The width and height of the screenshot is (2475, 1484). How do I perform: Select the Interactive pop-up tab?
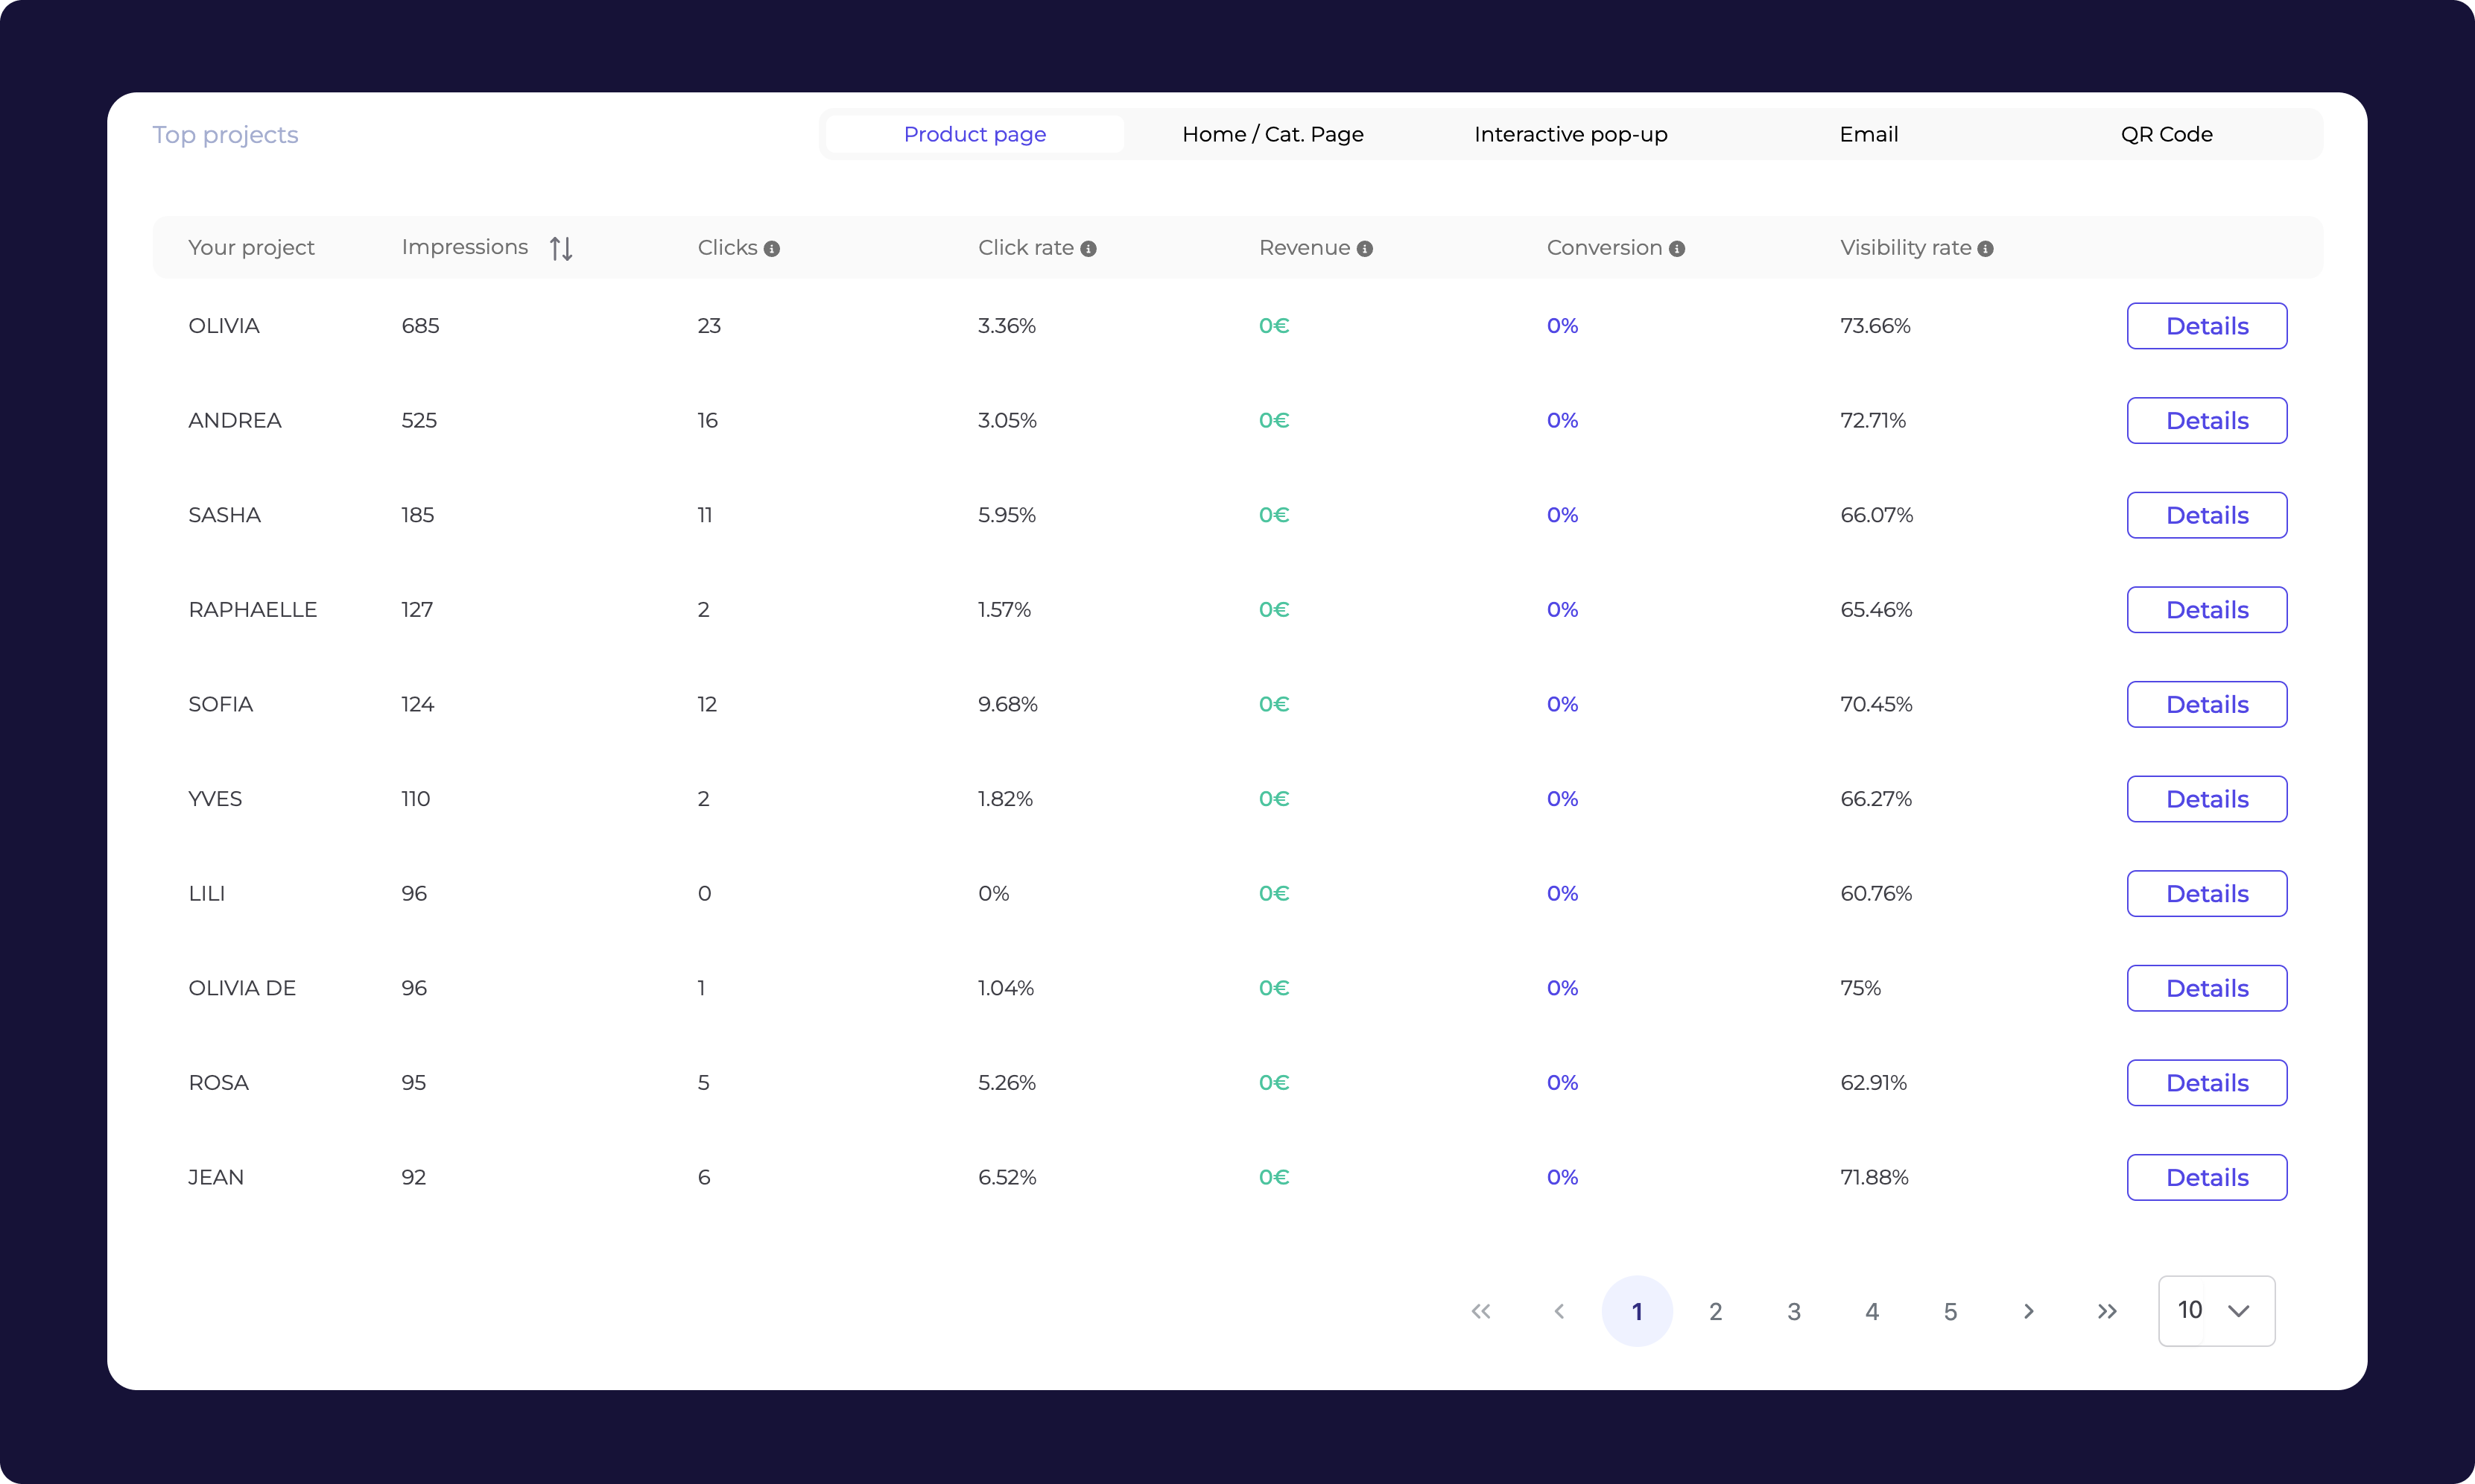[x=1570, y=134]
